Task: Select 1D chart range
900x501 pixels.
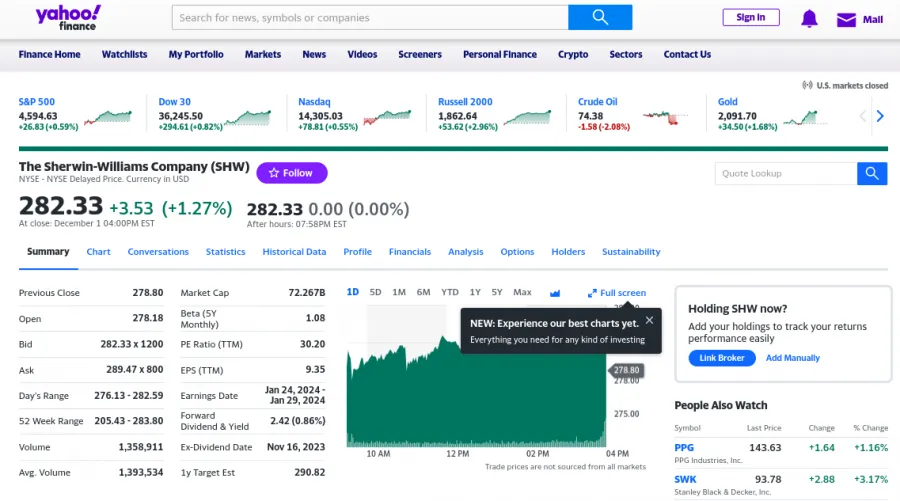Action: [352, 292]
